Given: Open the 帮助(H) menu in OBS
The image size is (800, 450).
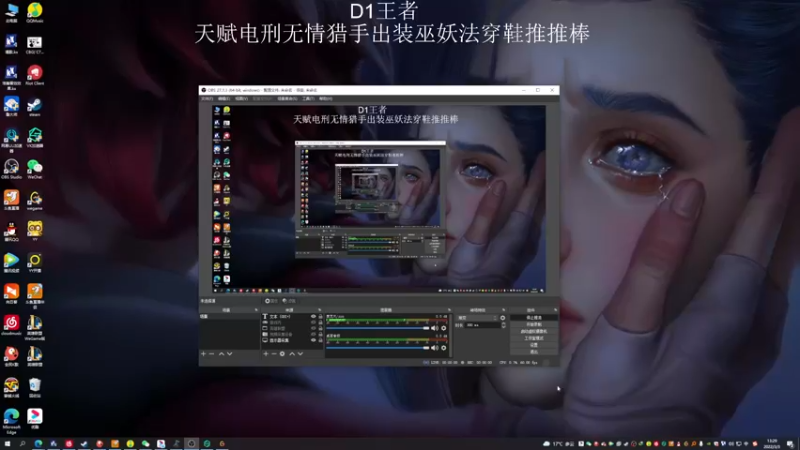Looking at the screenshot, I should pos(326,98).
